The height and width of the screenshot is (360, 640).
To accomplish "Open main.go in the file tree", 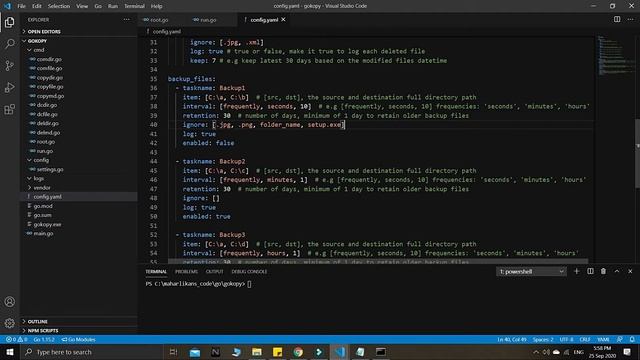I will coord(43,233).
